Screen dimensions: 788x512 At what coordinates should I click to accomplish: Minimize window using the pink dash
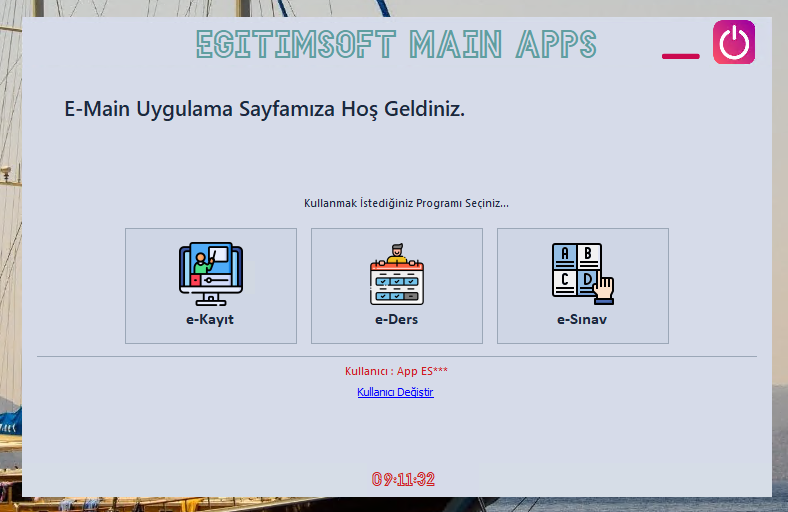680,56
